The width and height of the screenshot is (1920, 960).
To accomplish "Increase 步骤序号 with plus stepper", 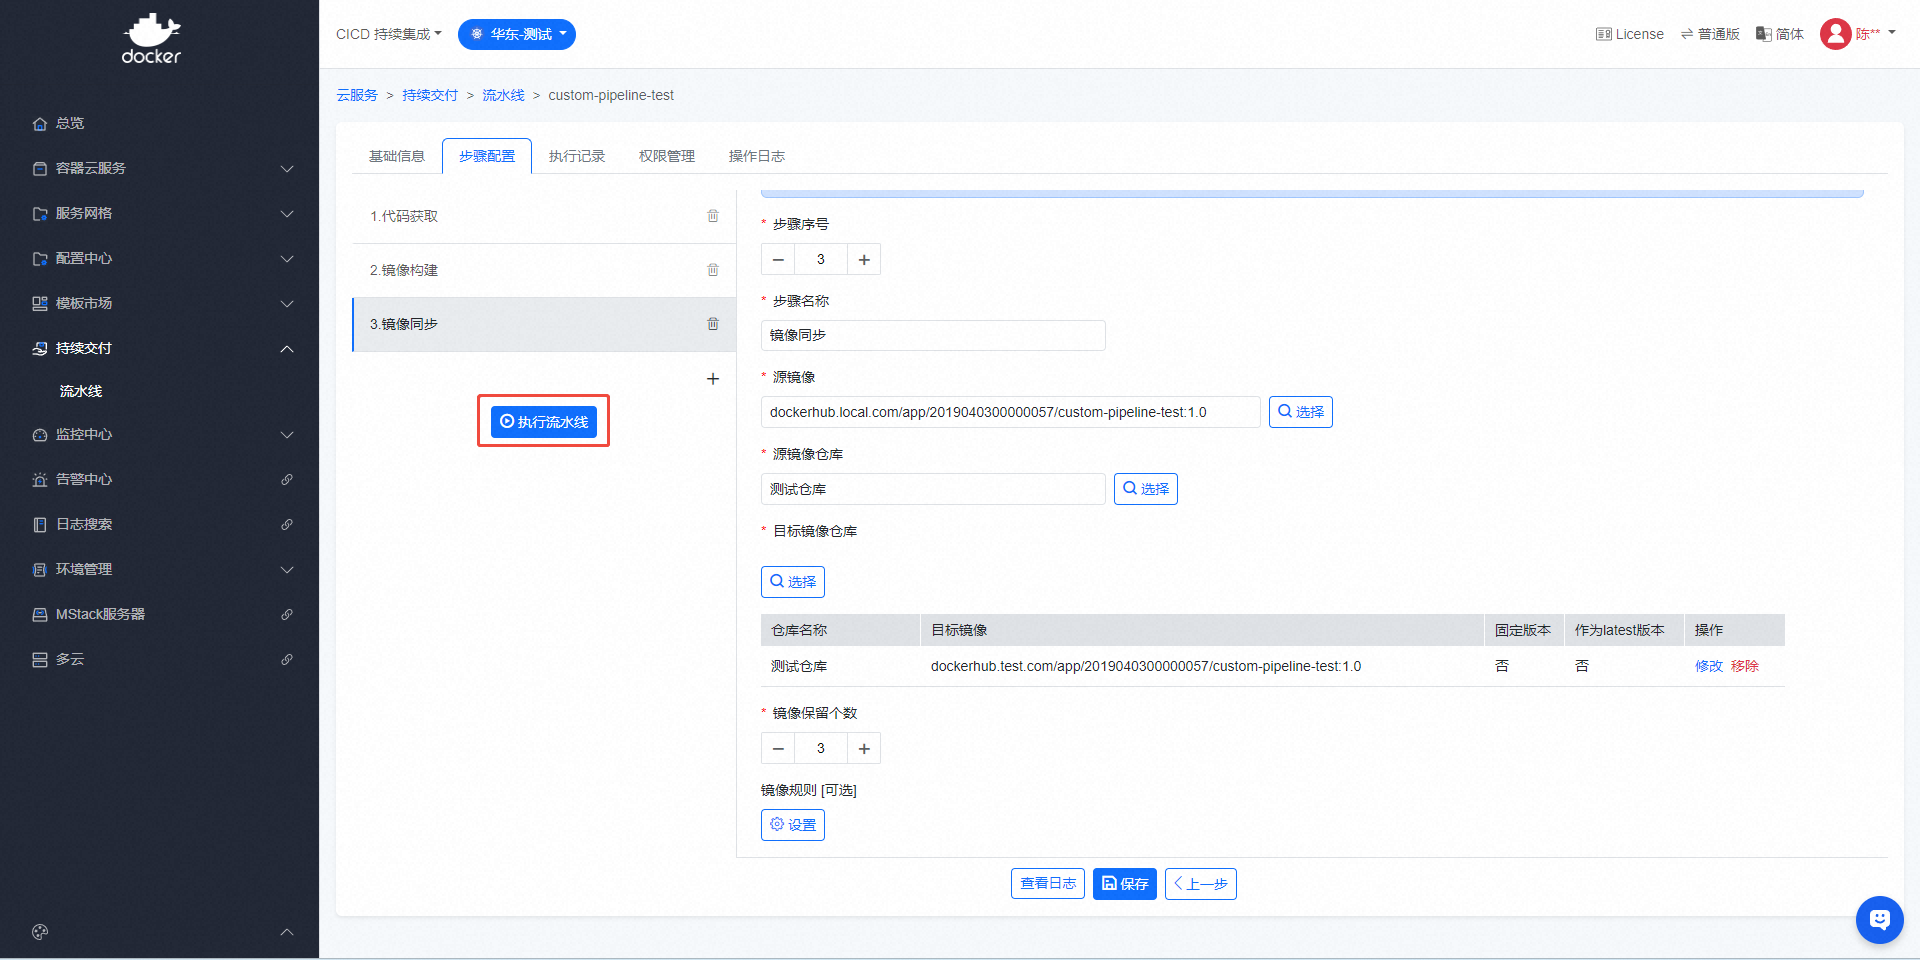I will 864,260.
